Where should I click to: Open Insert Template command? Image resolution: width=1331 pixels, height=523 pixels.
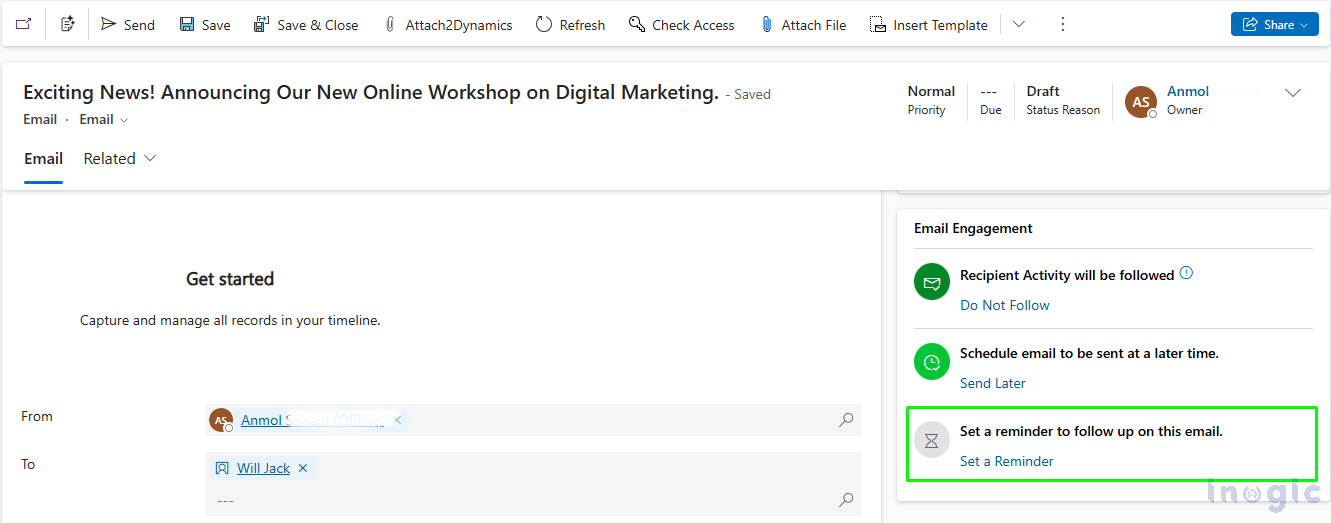929,24
